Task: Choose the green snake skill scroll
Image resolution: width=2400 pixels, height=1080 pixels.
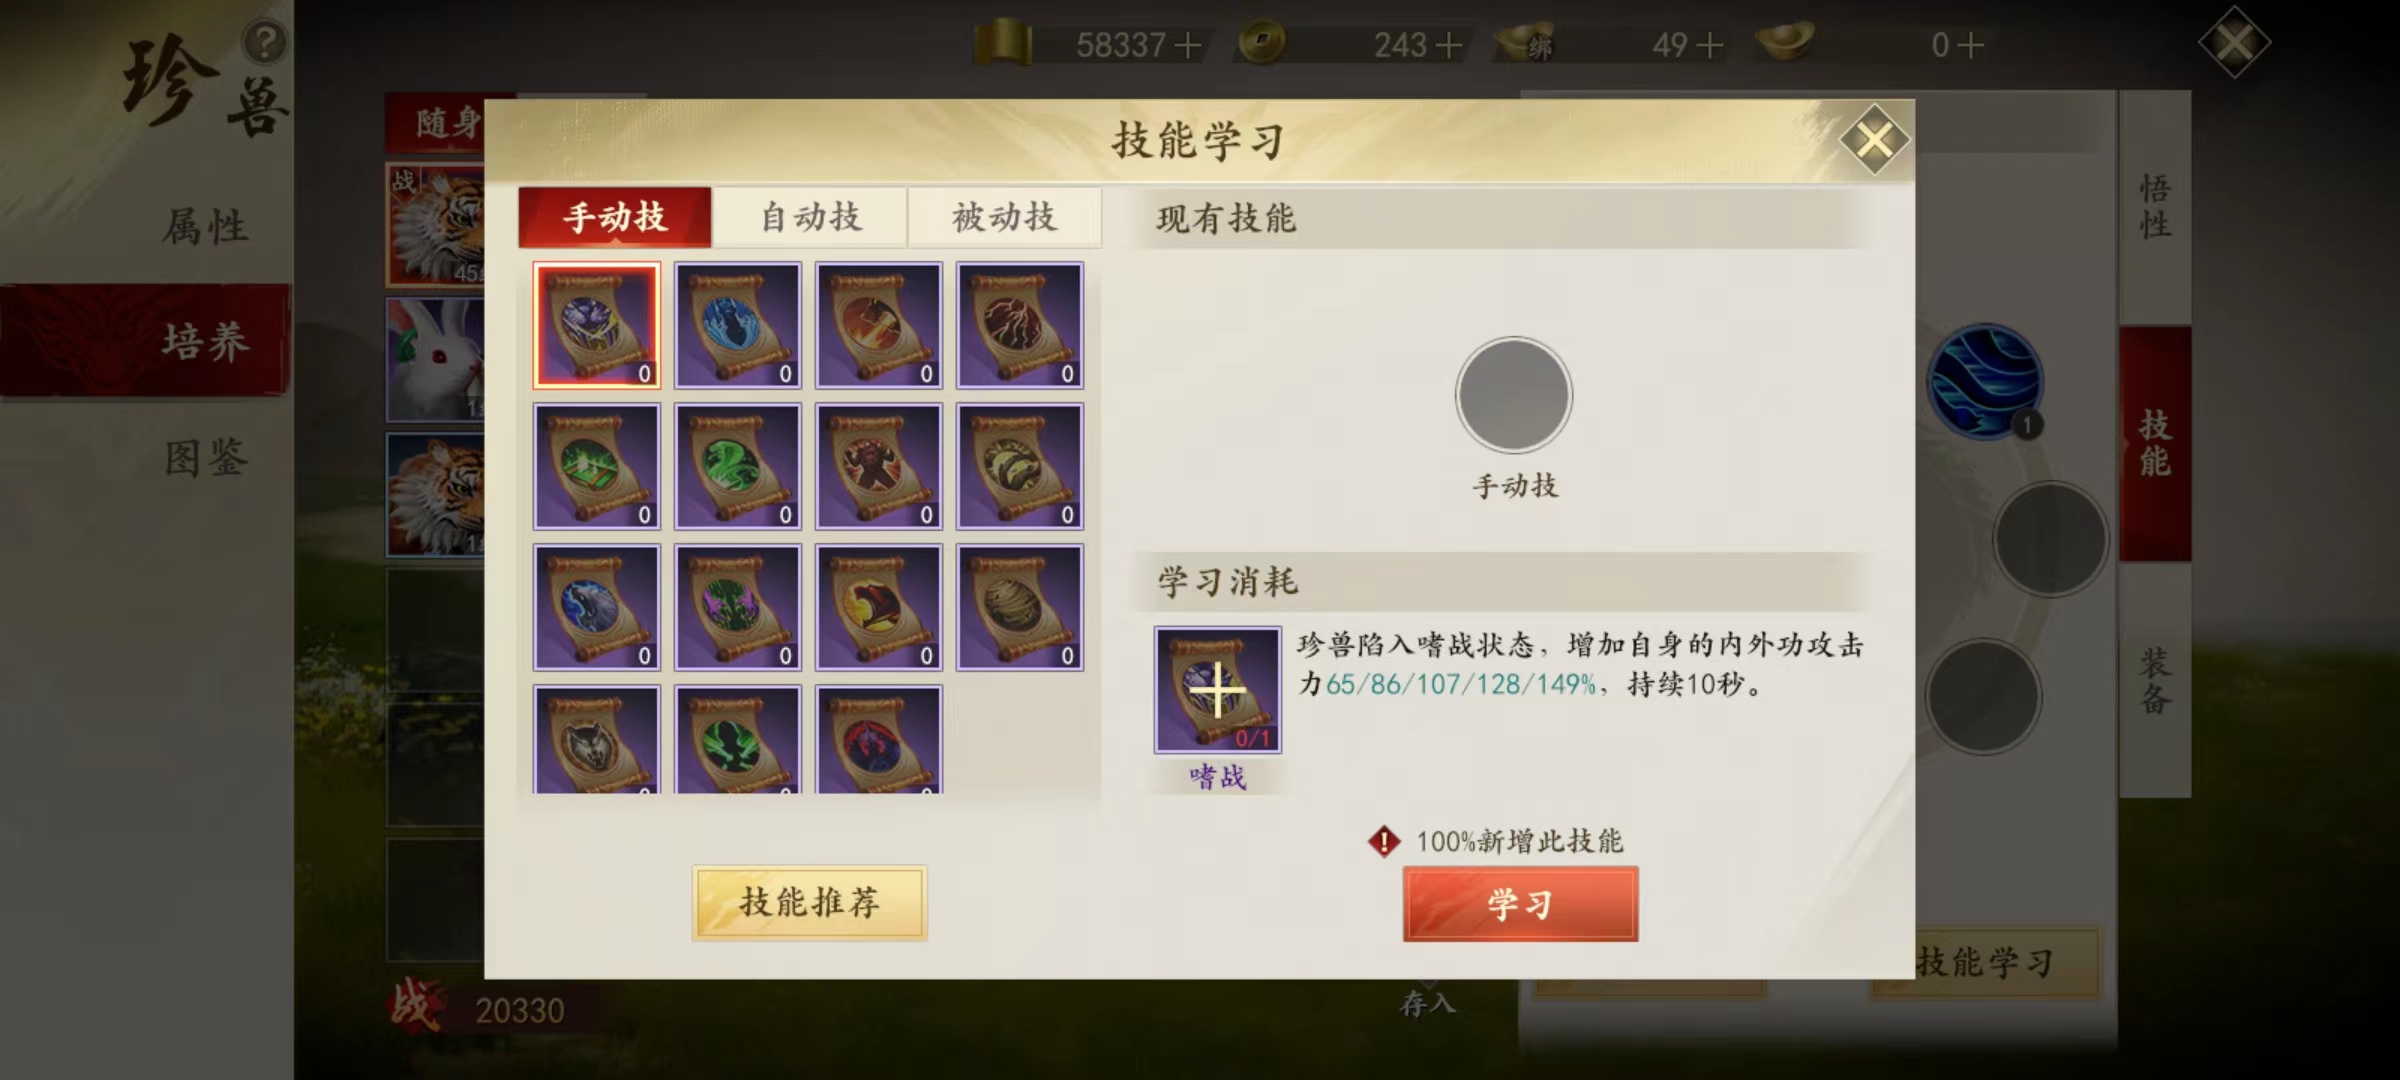Action: (738, 466)
